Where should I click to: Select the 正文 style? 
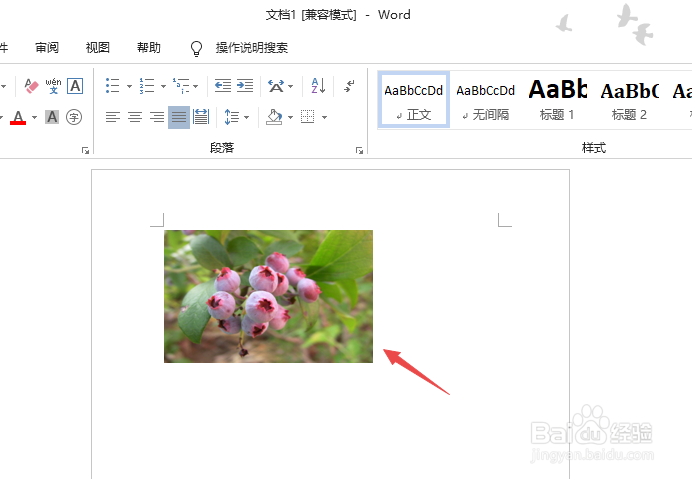point(414,100)
